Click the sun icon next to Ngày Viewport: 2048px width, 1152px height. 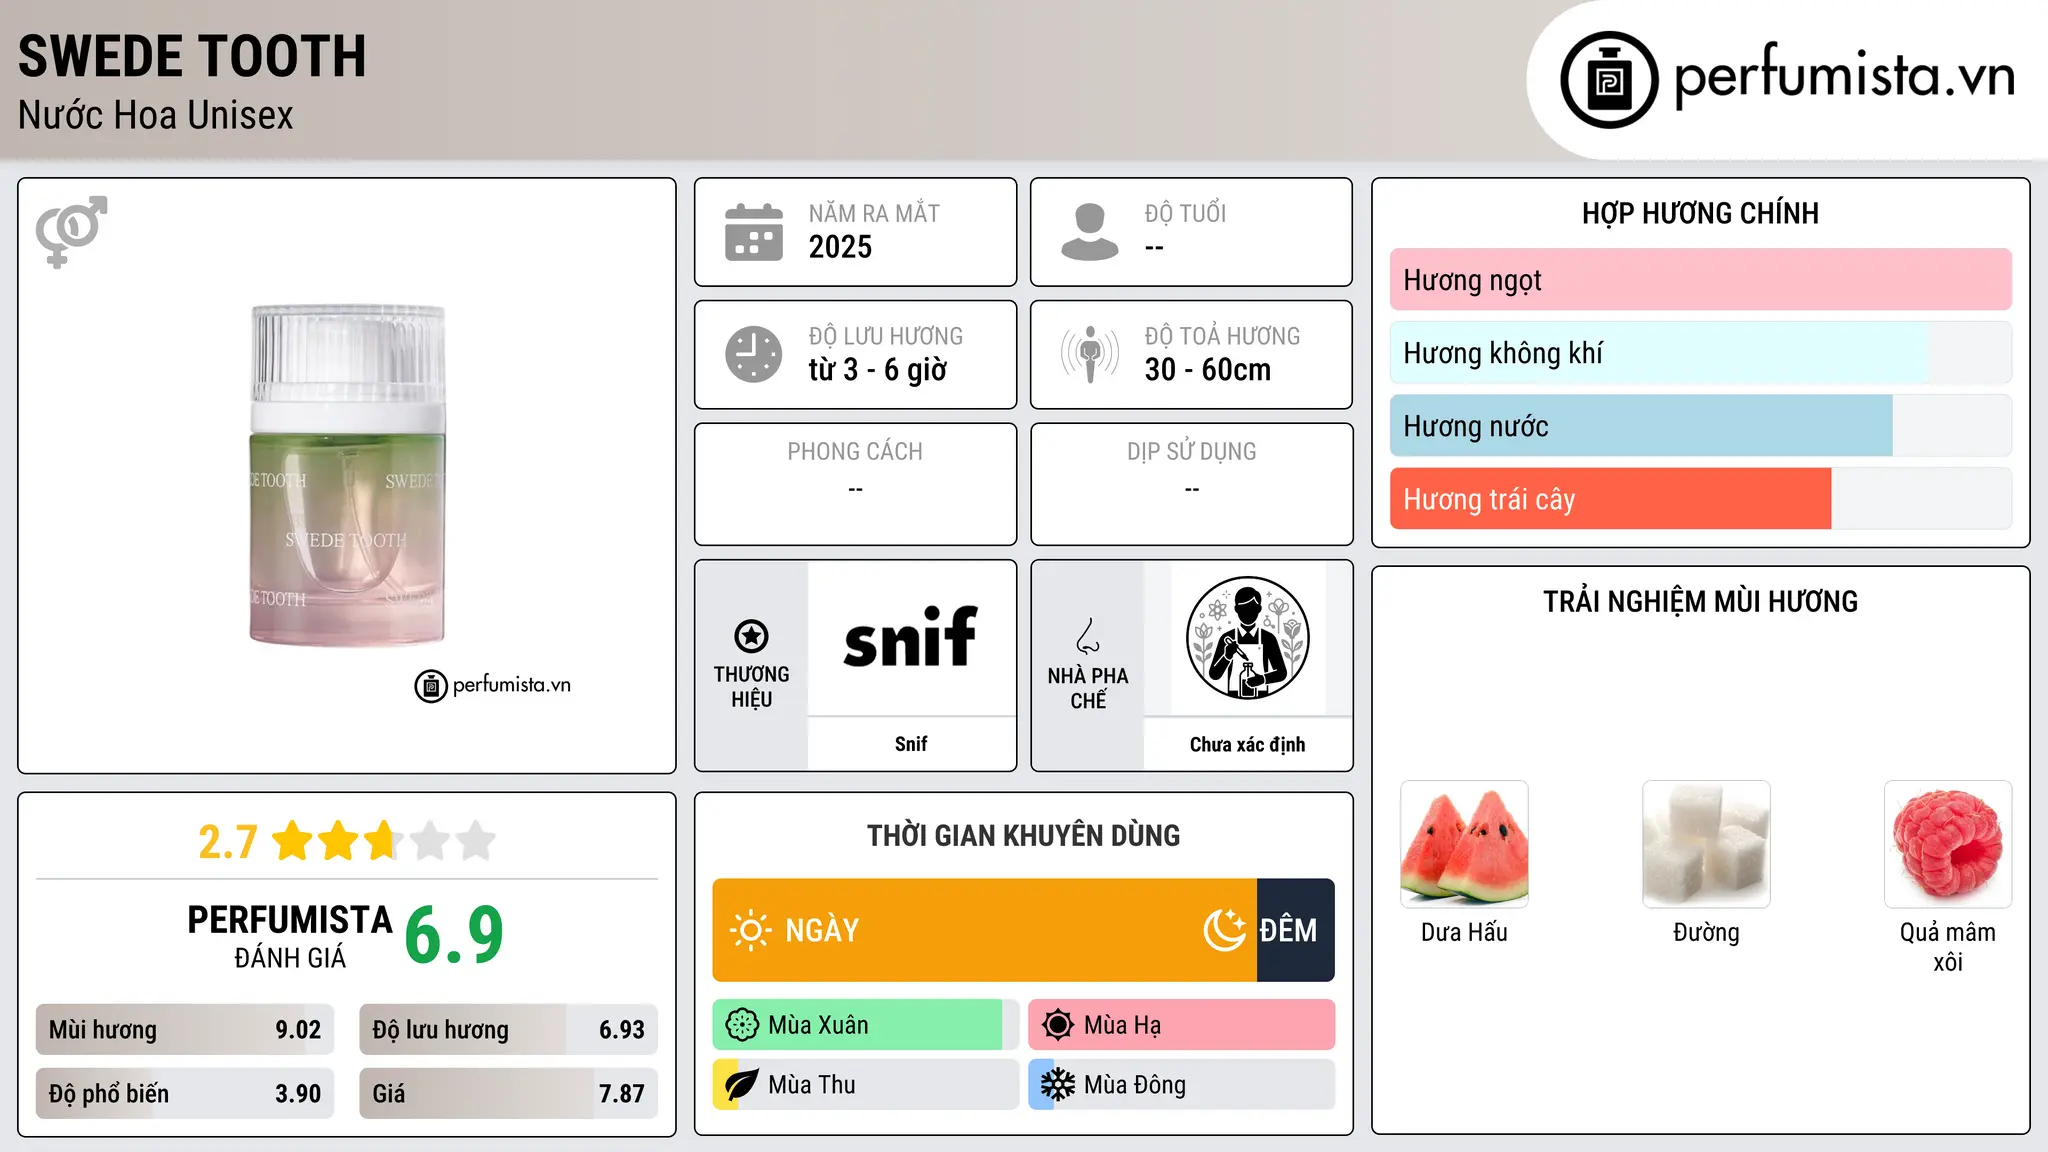coord(750,930)
